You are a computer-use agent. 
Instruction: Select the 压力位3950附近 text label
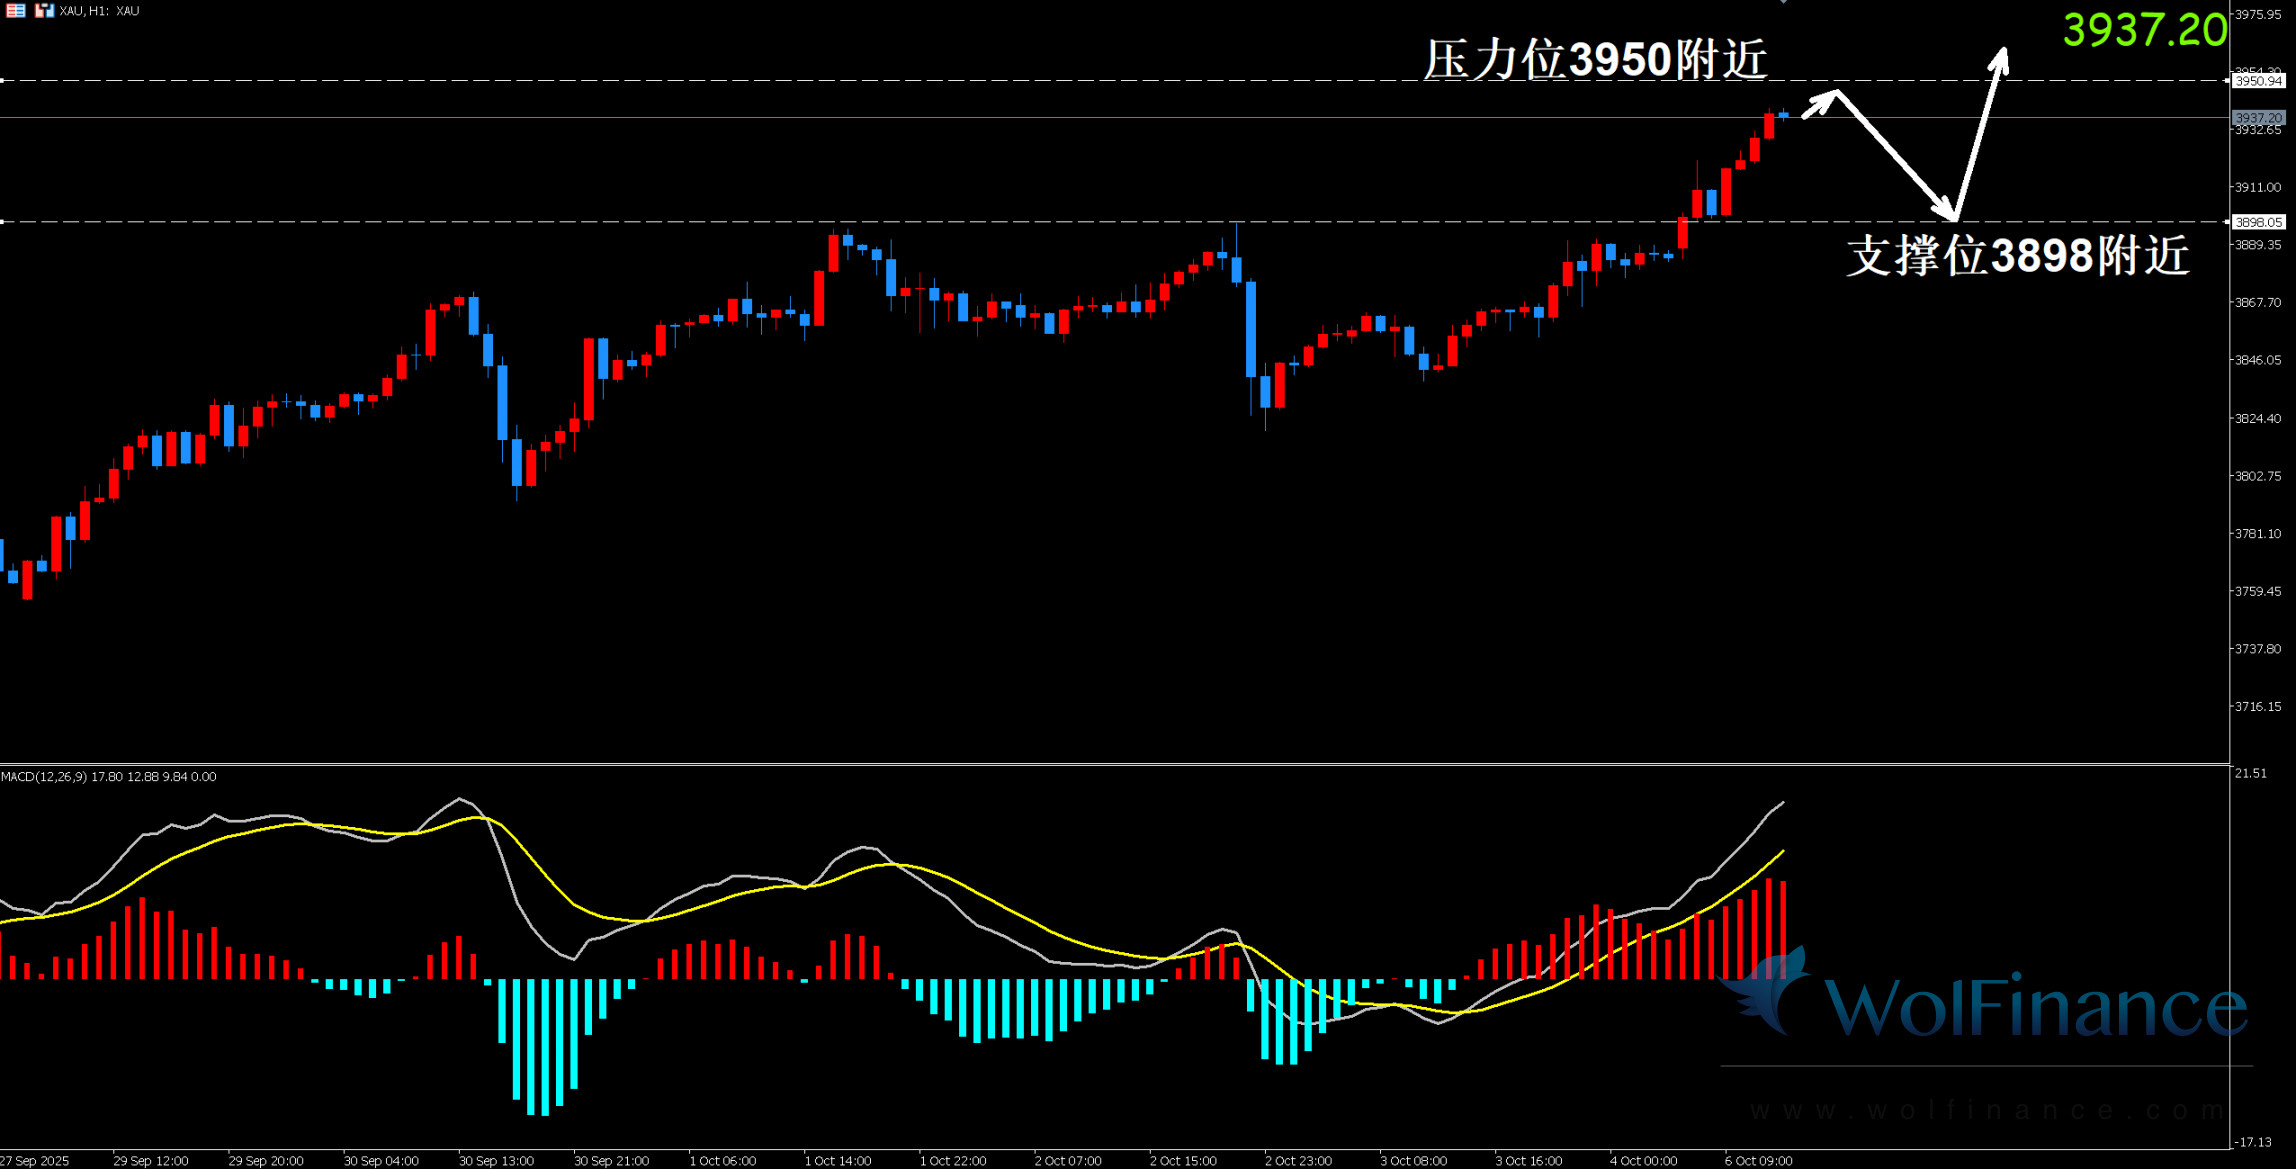[x=1595, y=59]
